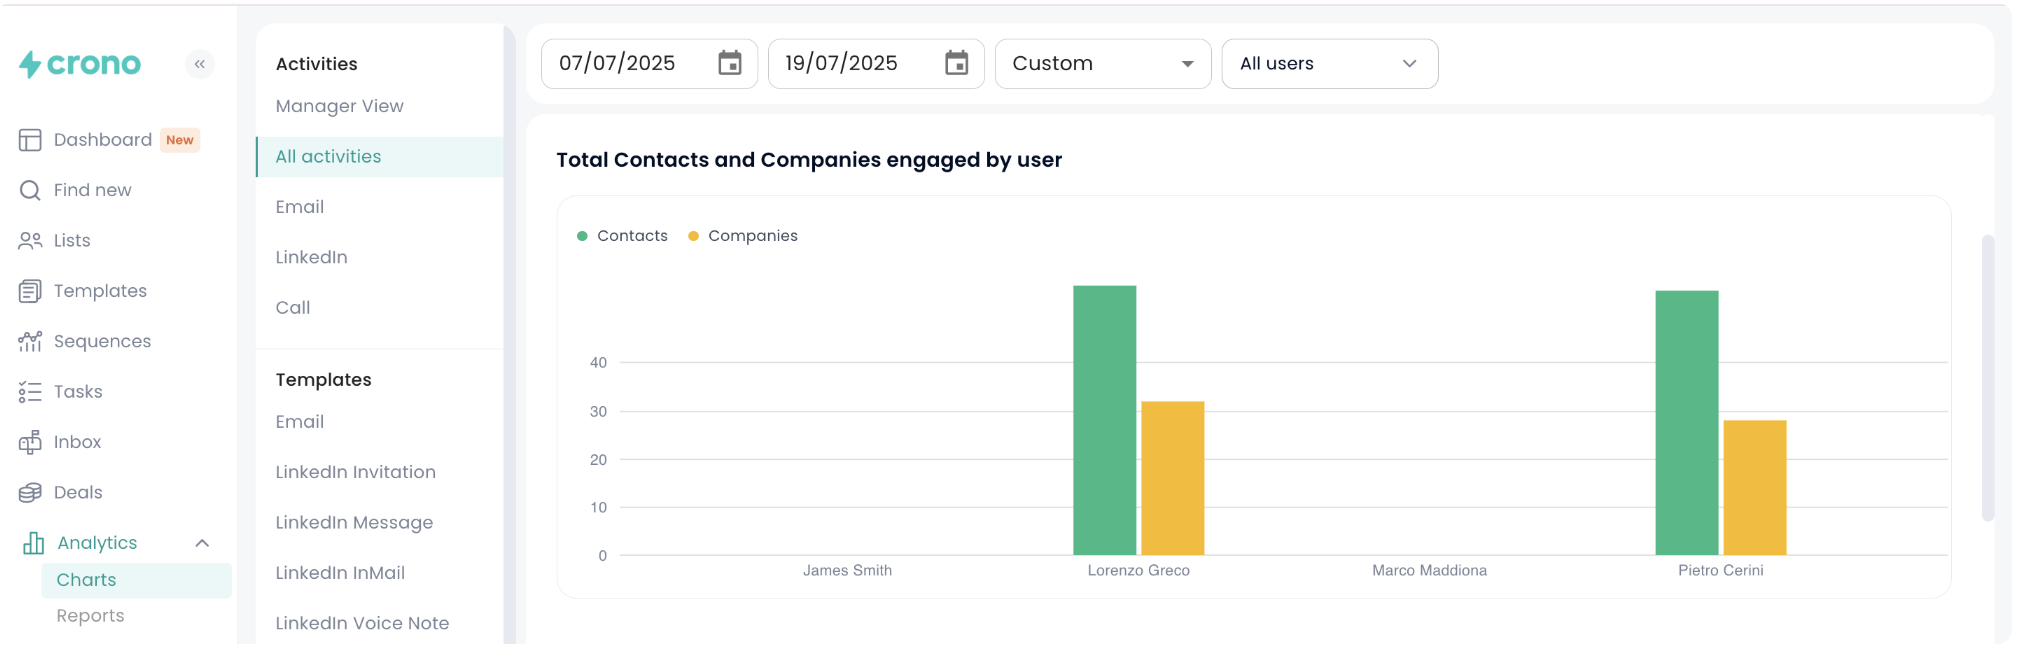Click the start date field 07/07/2025
The image size is (2030, 658).
tap(618, 64)
